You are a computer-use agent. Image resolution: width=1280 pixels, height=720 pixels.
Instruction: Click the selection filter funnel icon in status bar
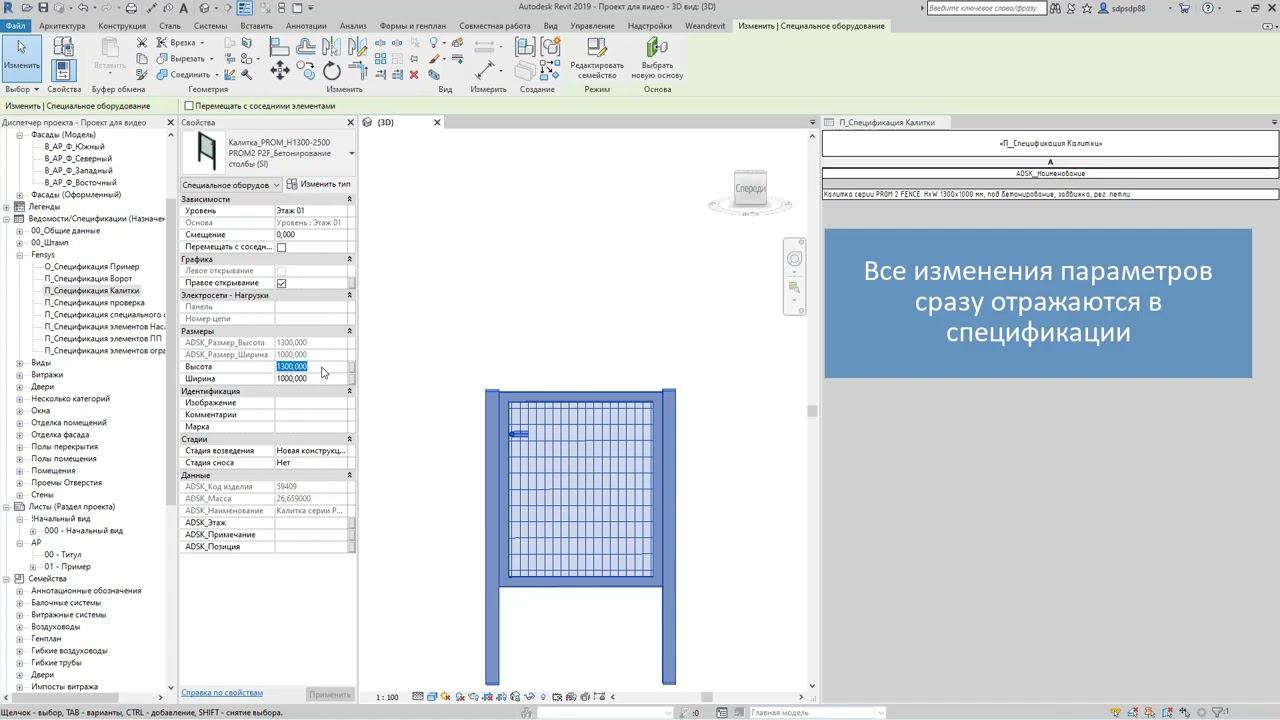1218,712
